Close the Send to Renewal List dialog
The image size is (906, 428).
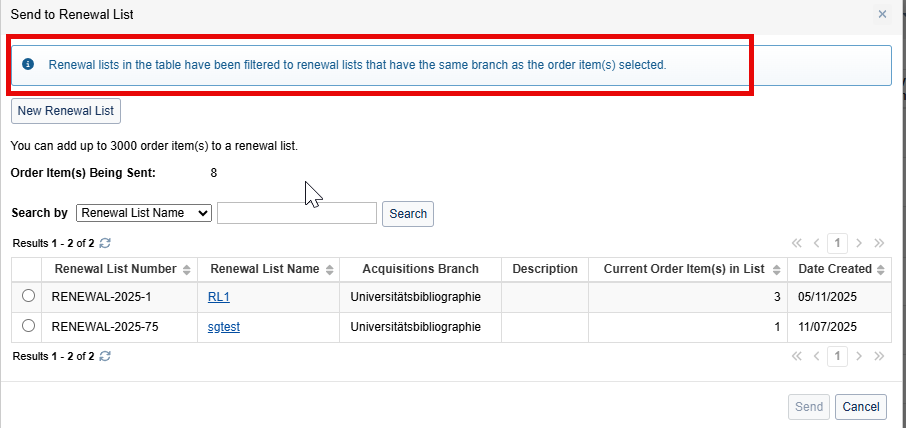click(x=882, y=14)
